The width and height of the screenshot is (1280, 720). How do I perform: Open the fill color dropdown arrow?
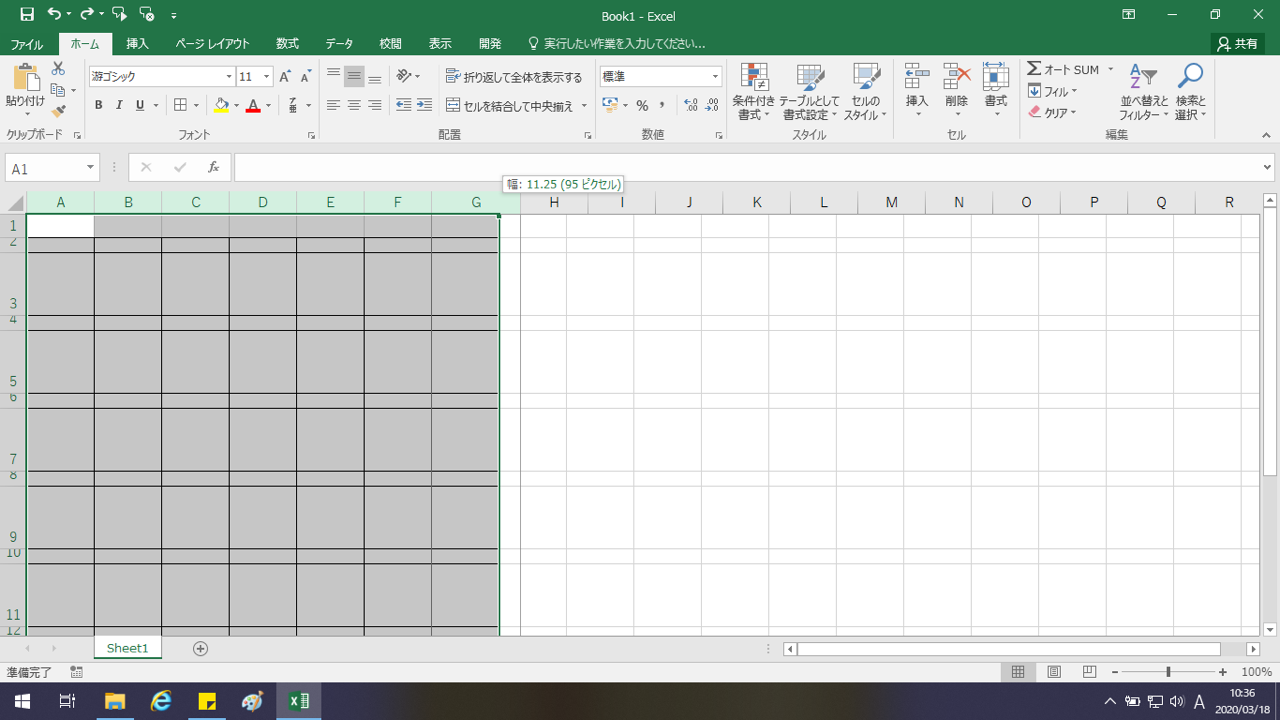click(x=236, y=105)
